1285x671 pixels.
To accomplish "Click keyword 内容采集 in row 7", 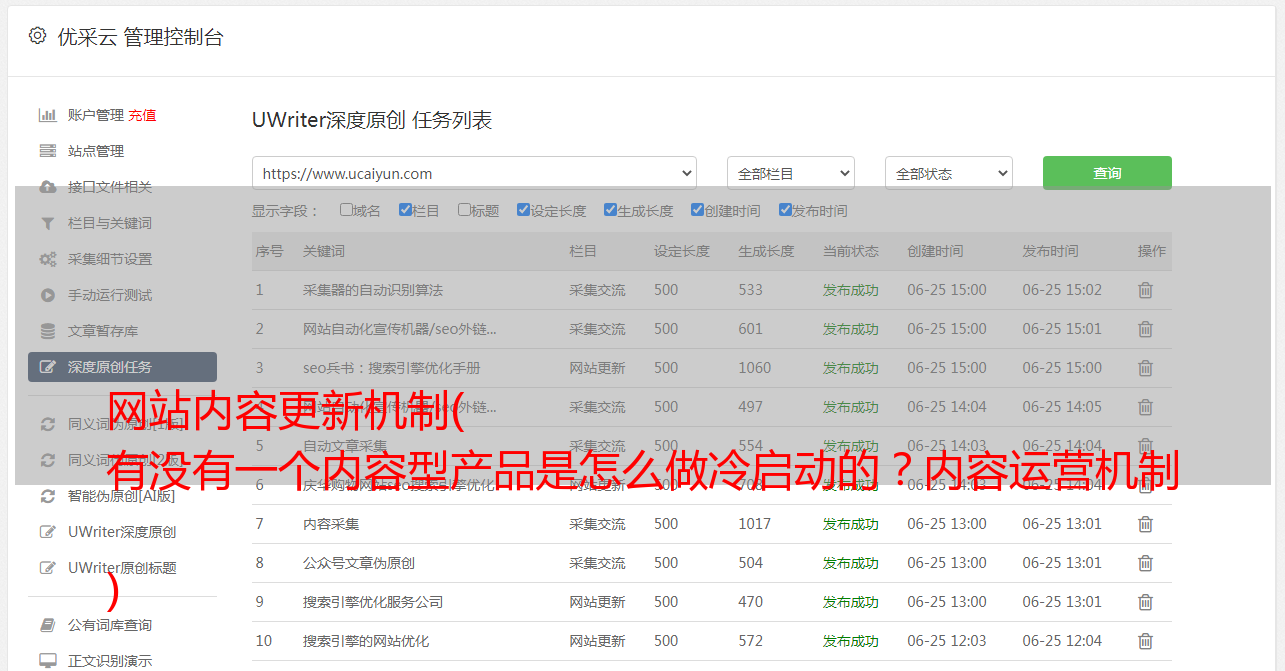I will point(331,524).
